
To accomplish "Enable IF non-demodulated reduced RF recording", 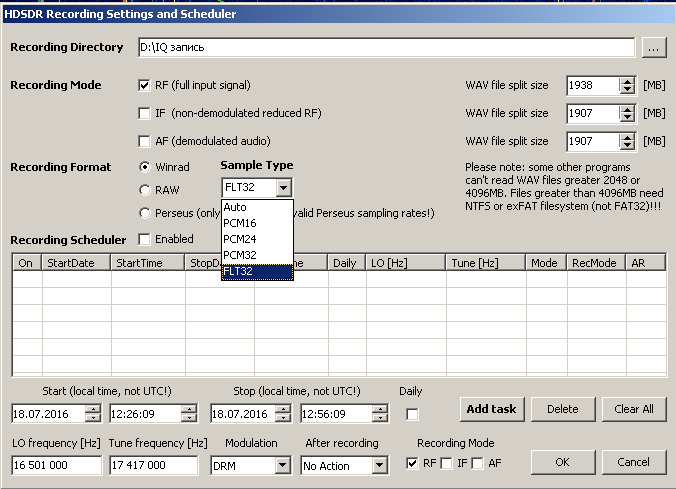I will [x=144, y=113].
